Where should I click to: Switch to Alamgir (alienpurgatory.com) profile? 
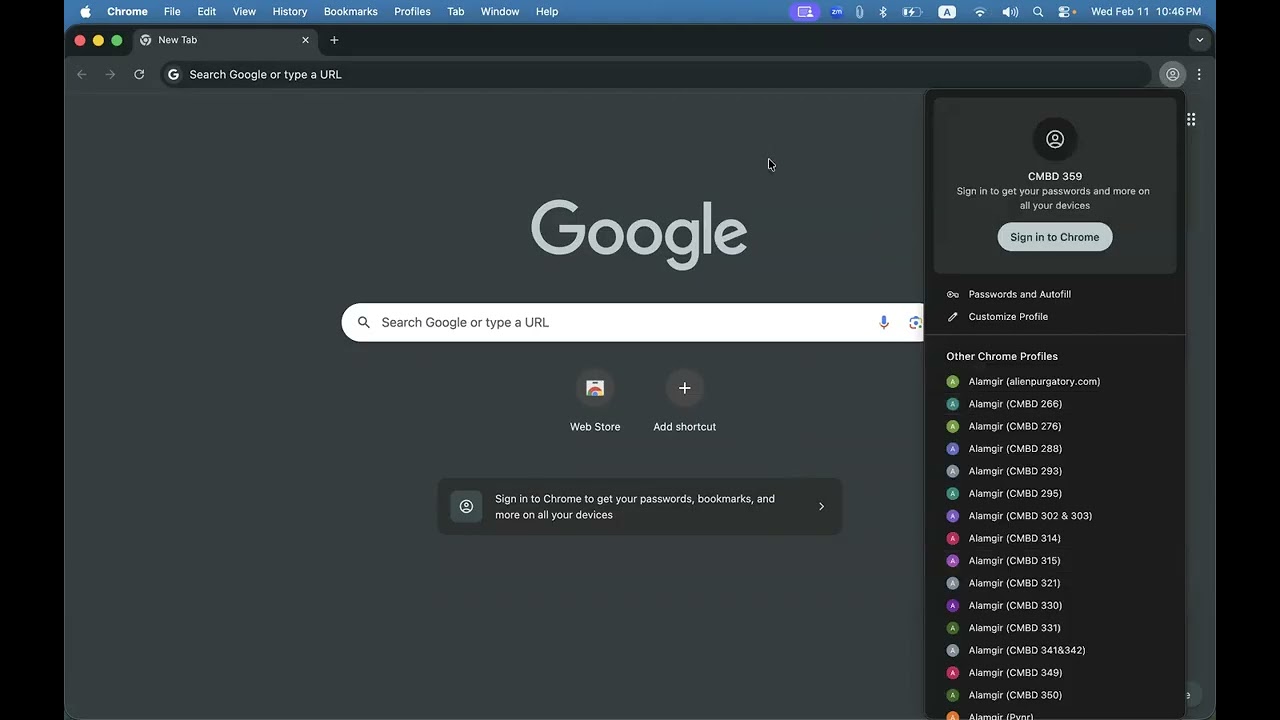[1055, 381]
